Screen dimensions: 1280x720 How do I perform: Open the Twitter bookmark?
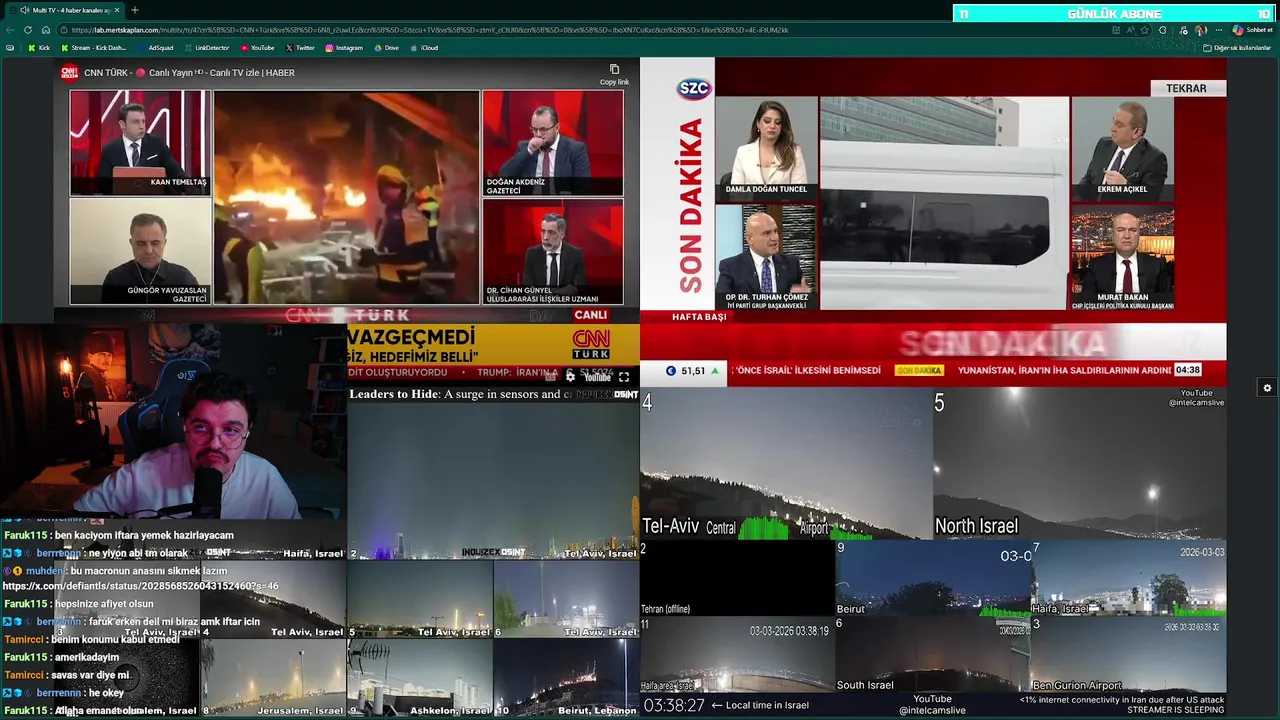300,48
